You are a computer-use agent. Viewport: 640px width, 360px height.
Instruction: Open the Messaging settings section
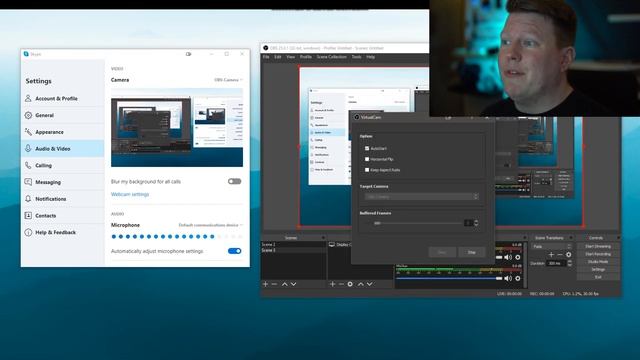[x=62, y=182]
